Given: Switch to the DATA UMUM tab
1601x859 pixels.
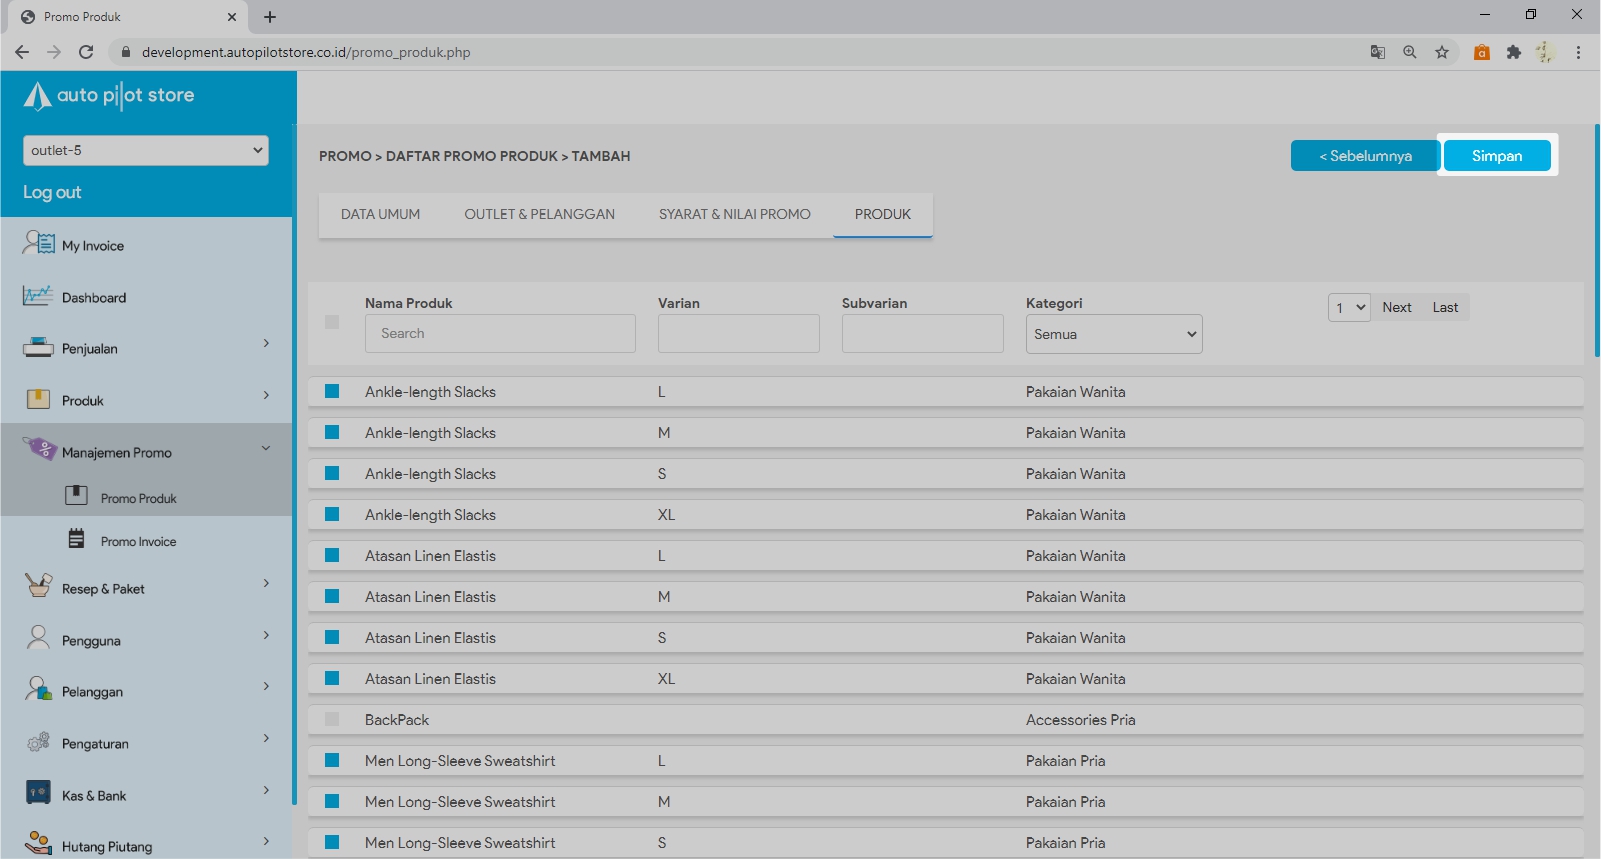Looking at the screenshot, I should tap(380, 214).
